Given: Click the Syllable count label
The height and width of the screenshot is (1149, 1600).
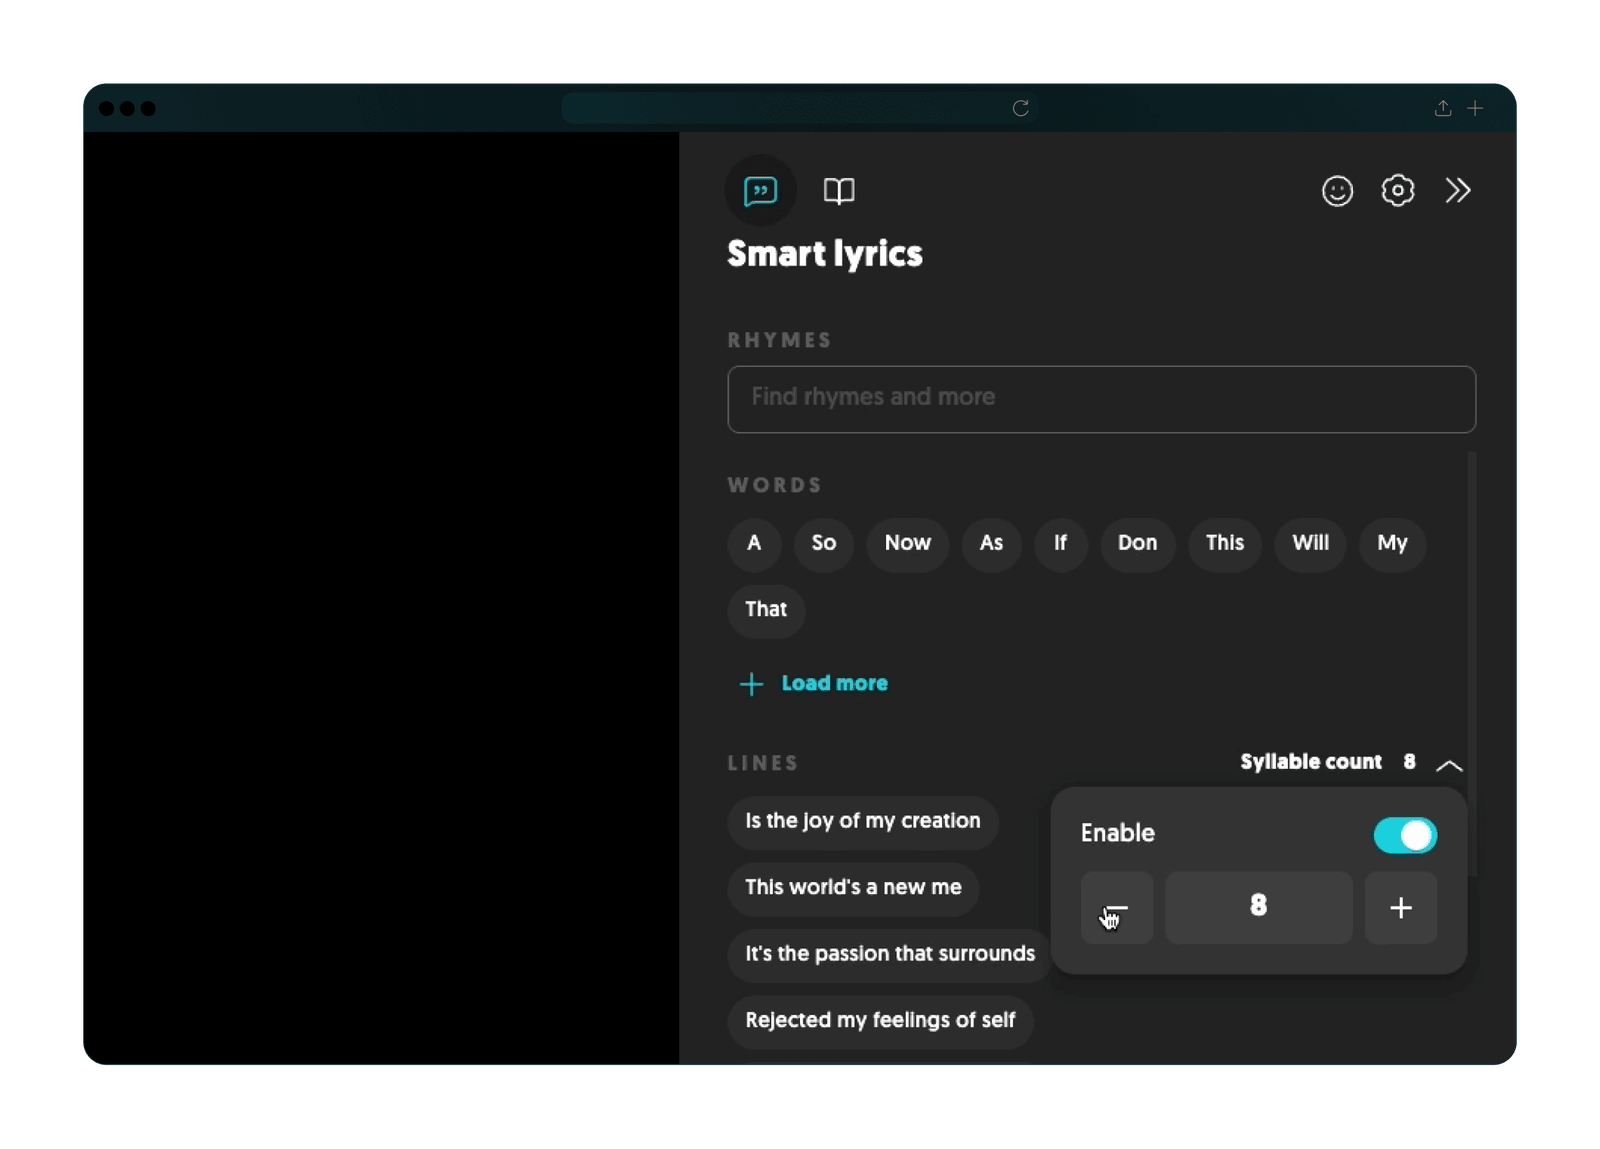Looking at the screenshot, I should coord(1310,762).
